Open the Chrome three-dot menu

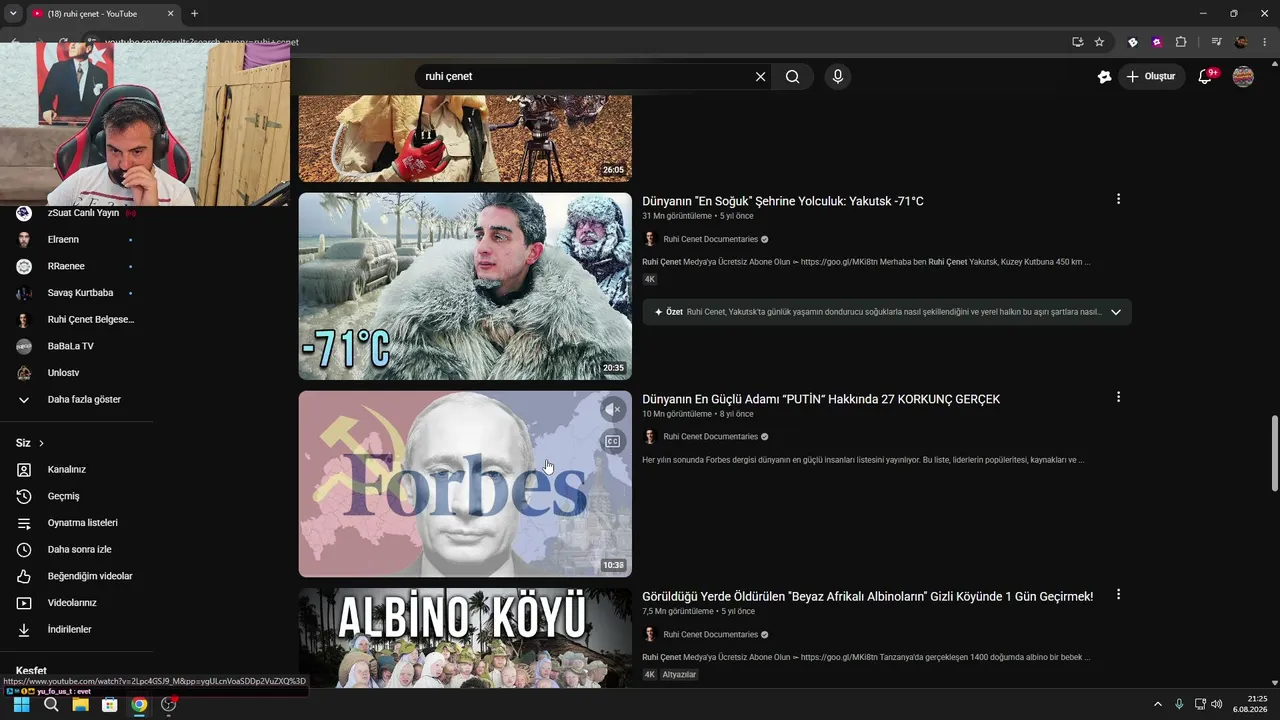pyautogui.click(x=1265, y=42)
